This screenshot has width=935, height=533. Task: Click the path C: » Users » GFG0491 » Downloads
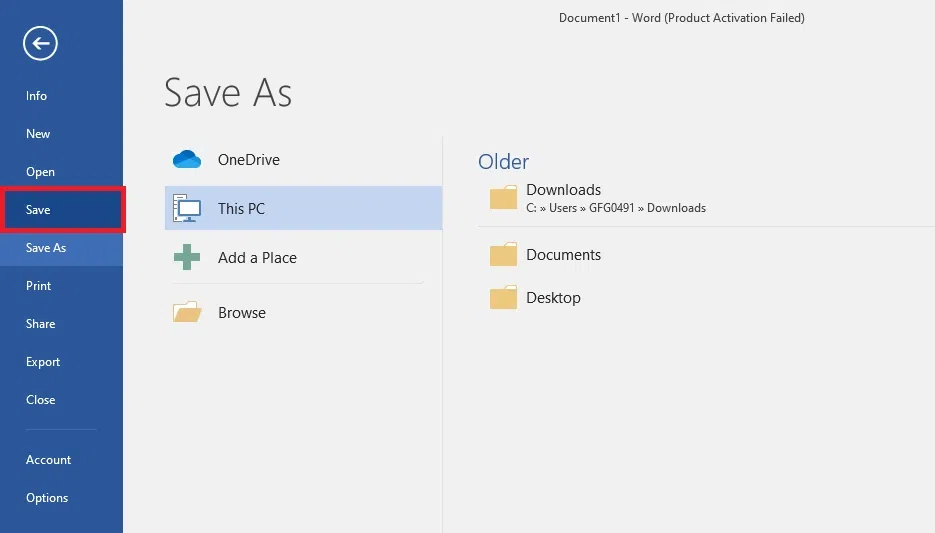(x=616, y=208)
